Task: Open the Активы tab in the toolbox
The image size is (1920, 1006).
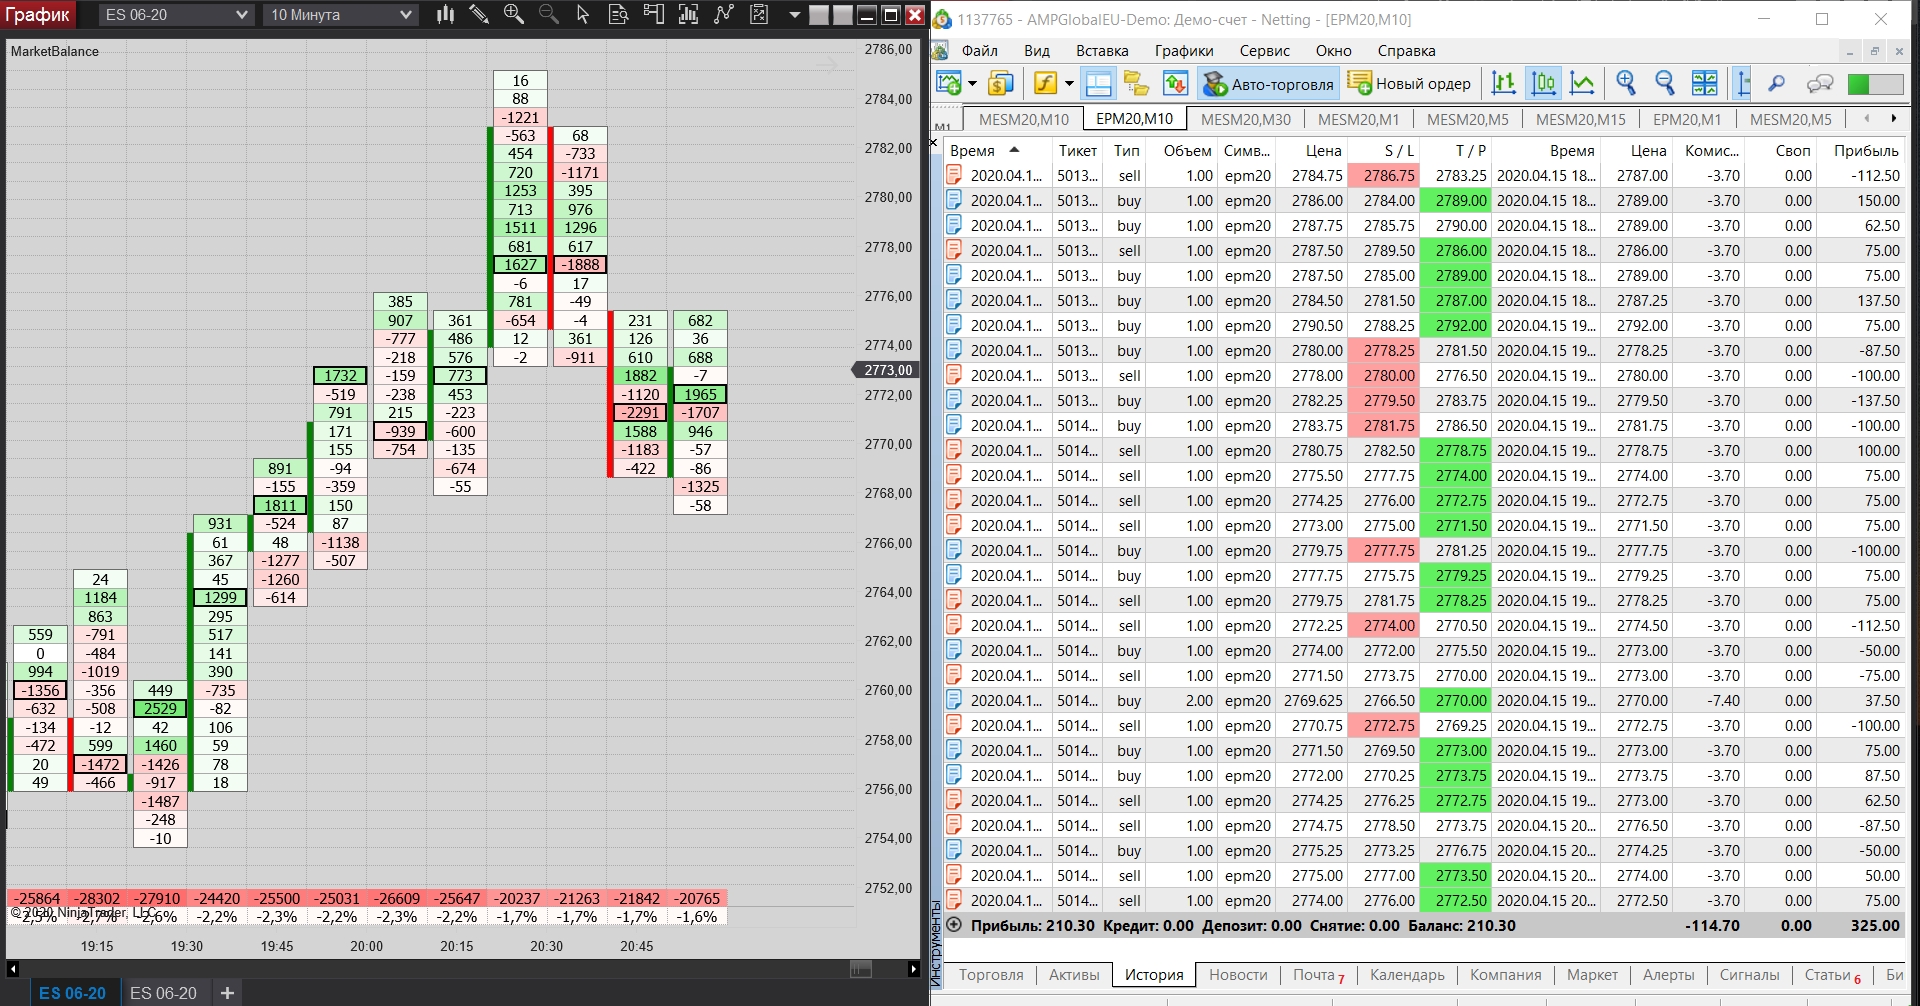Action: (x=1074, y=975)
